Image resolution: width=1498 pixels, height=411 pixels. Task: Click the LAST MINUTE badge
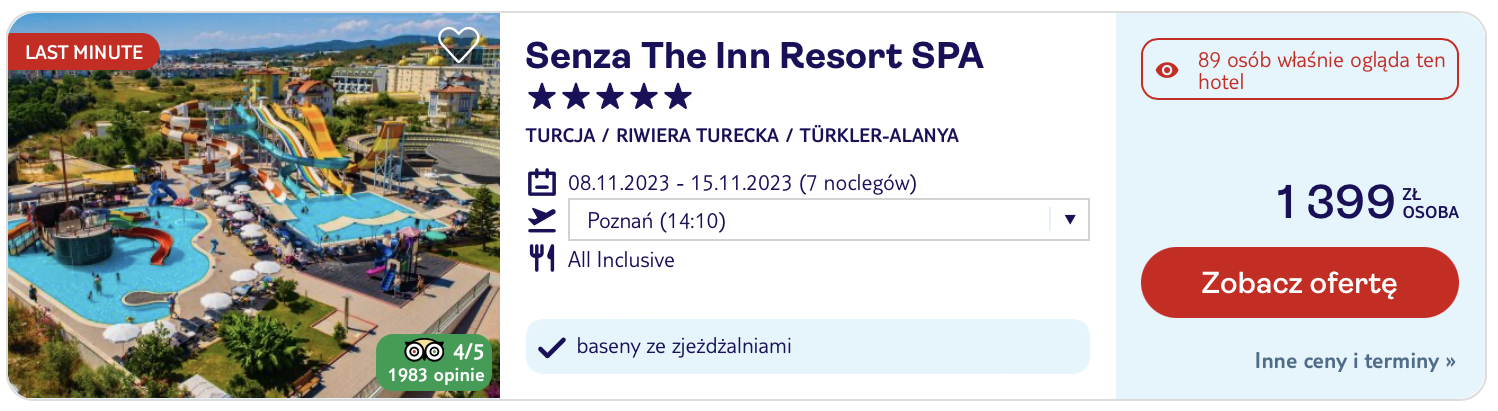tap(83, 52)
